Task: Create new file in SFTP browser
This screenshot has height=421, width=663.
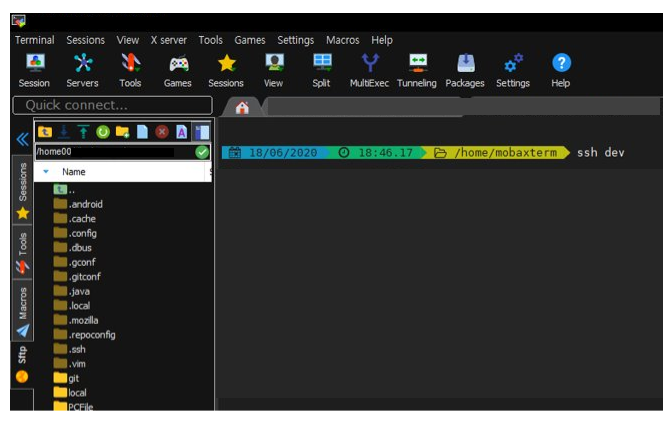Action: click(x=142, y=132)
